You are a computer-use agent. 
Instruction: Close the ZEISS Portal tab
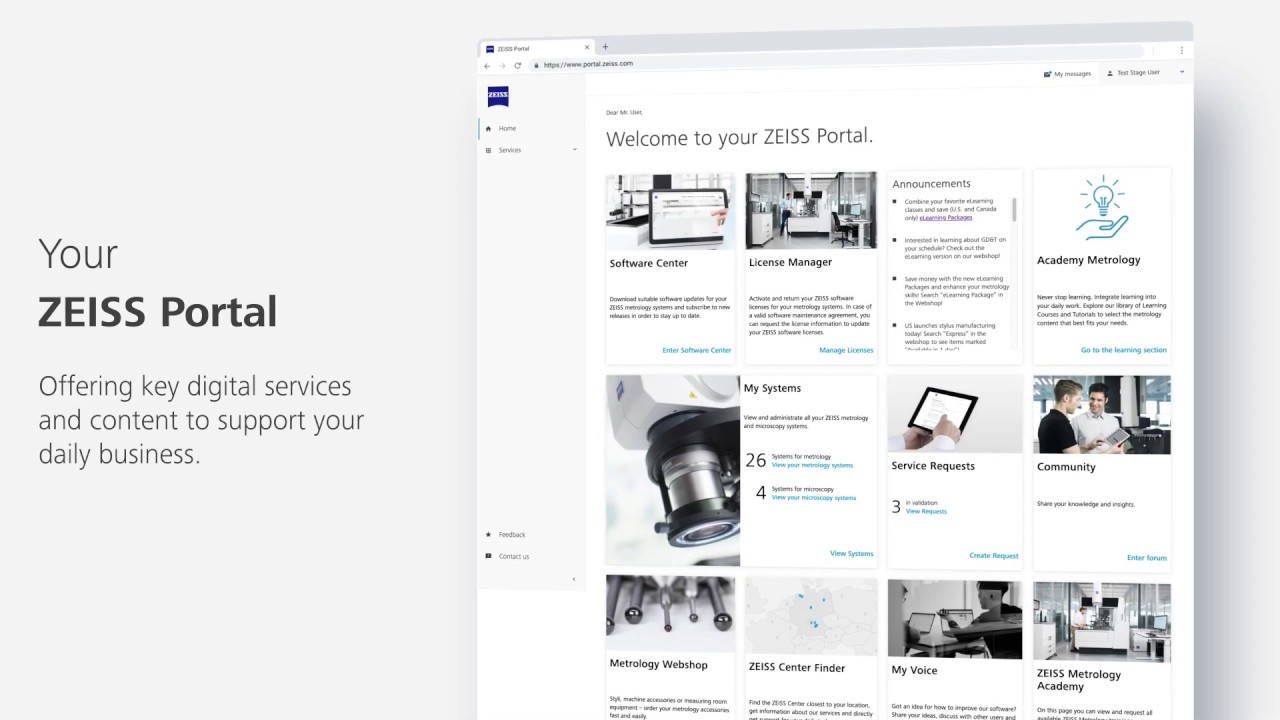[x=587, y=48]
